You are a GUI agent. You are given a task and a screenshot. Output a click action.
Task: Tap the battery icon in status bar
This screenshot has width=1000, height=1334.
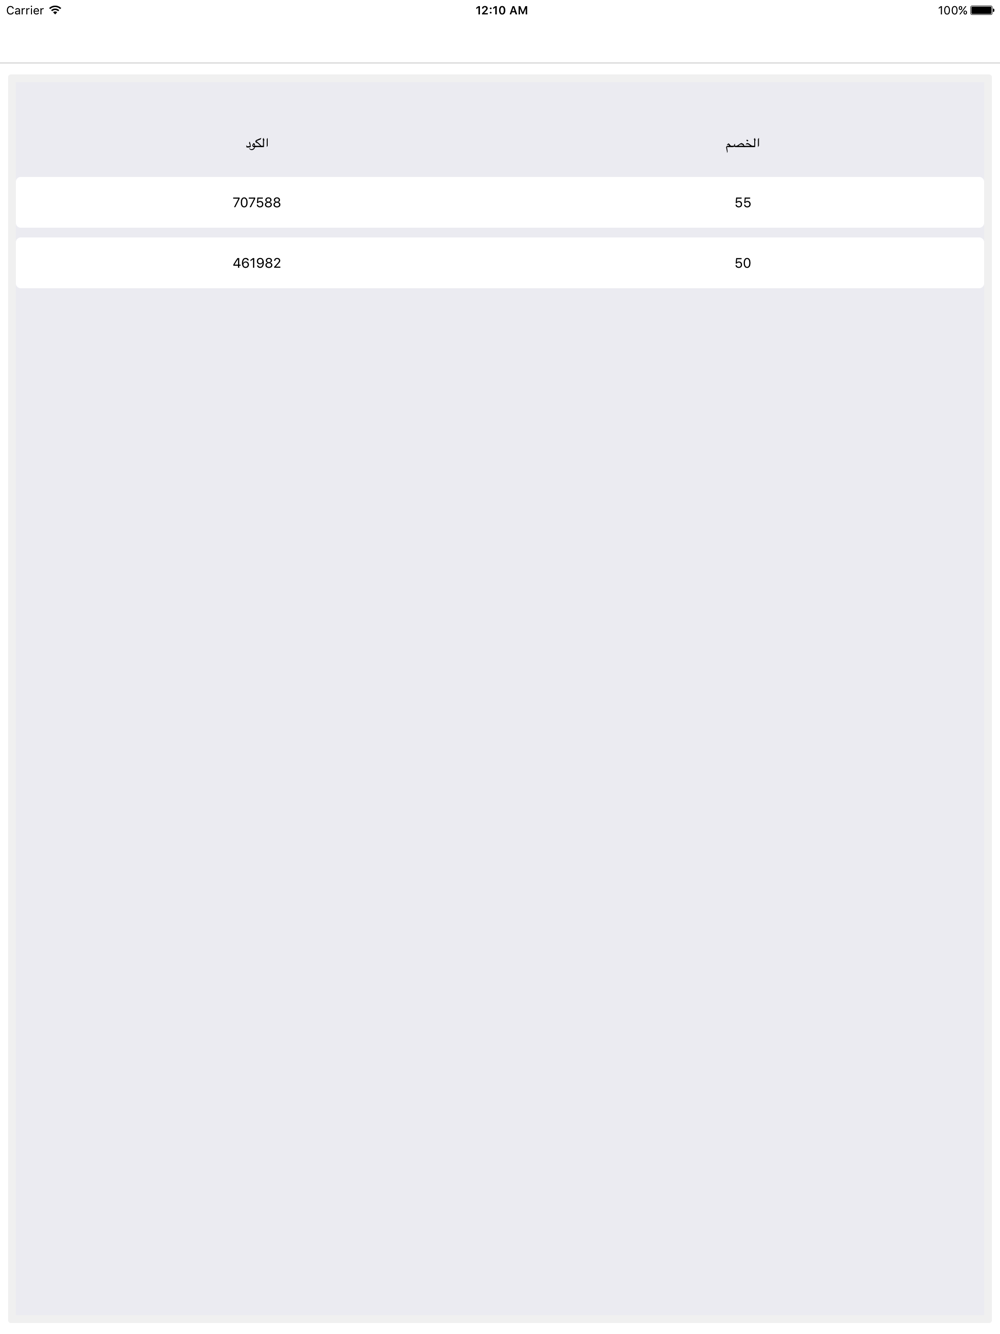982,10
